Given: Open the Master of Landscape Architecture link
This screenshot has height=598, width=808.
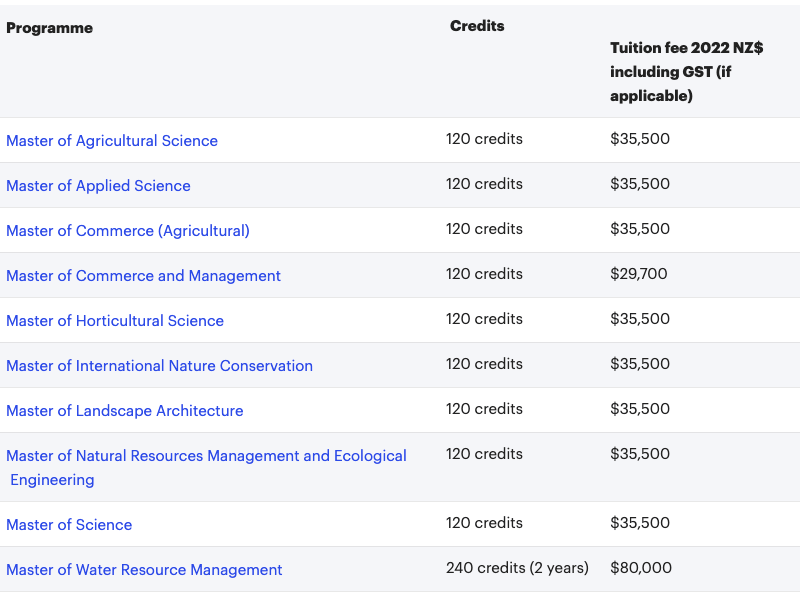Looking at the screenshot, I should [x=125, y=411].
